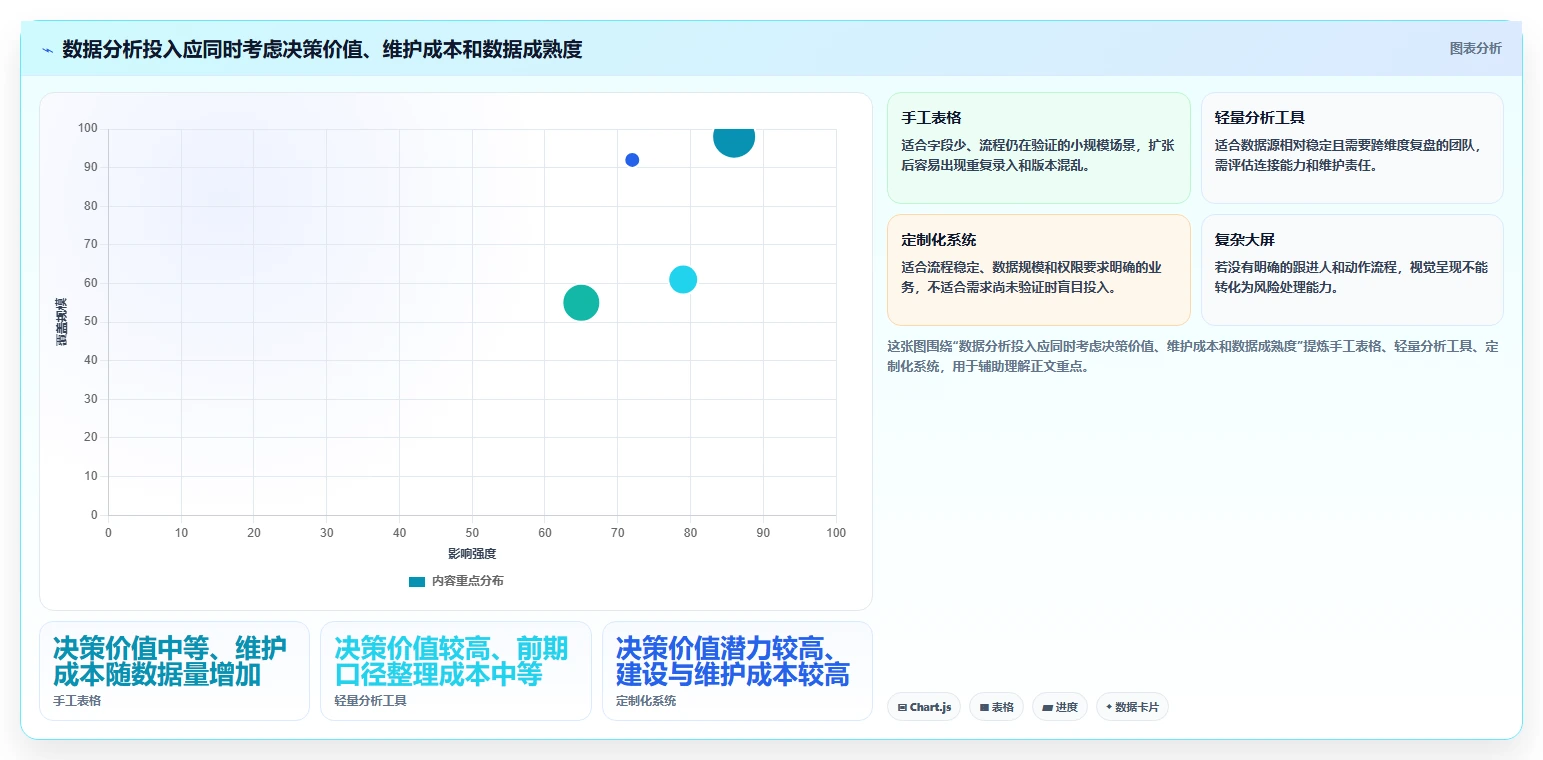Open the 轻量分析工具 description card

(1352, 148)
